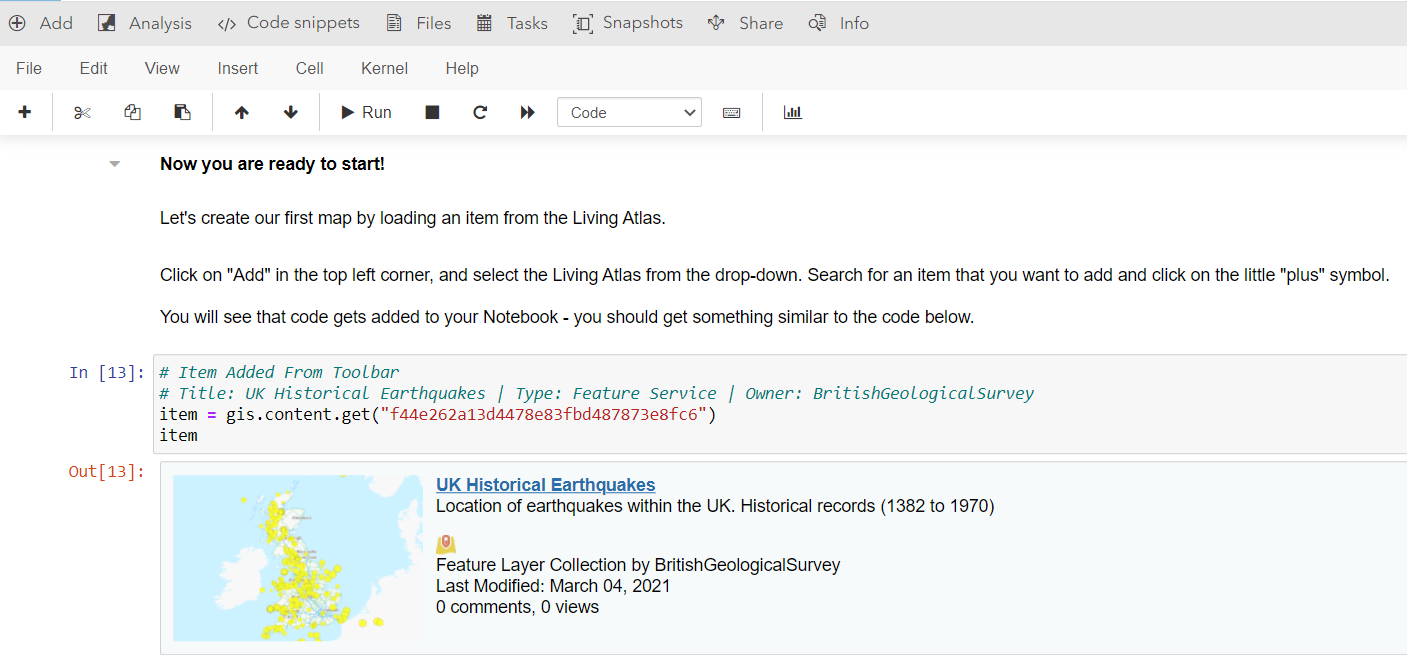Click the 'Now you are ready to start!' heading
Screen dimensions: 1407x655
(272, 164)
